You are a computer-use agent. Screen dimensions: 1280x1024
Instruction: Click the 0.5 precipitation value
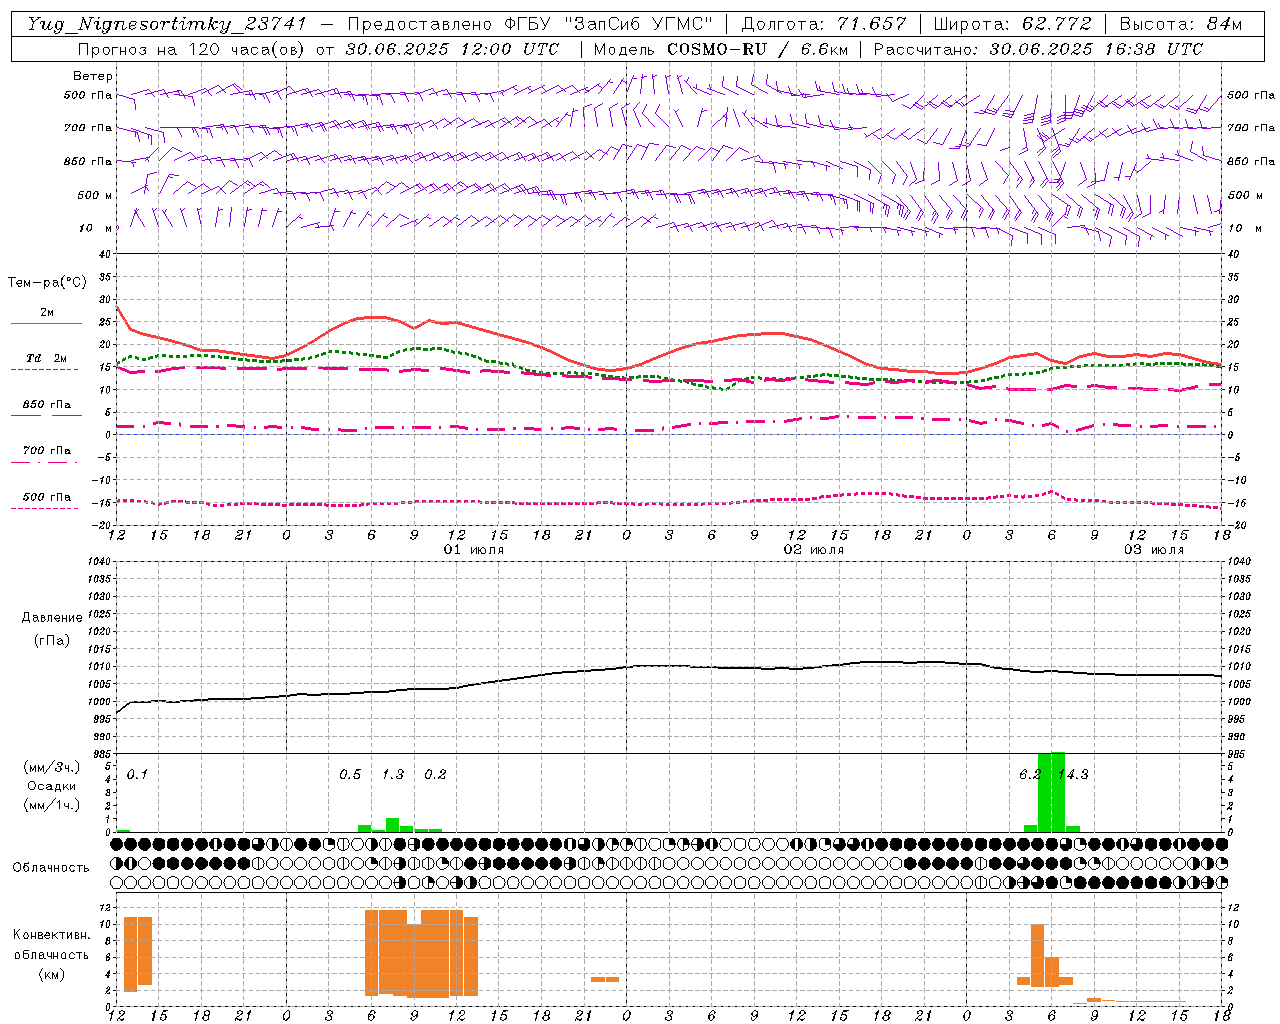pyautogui.click(x=350, y=774)
